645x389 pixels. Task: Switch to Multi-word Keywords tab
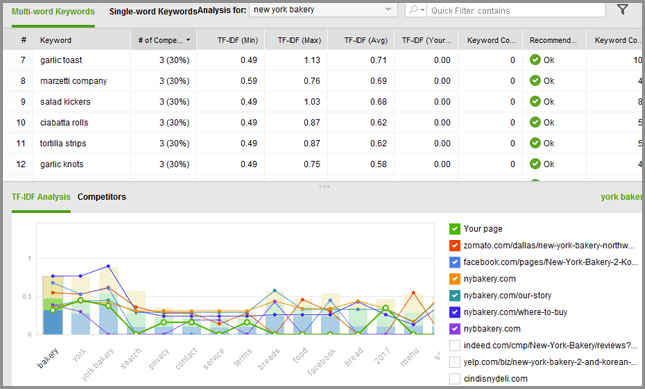[53, 12]
